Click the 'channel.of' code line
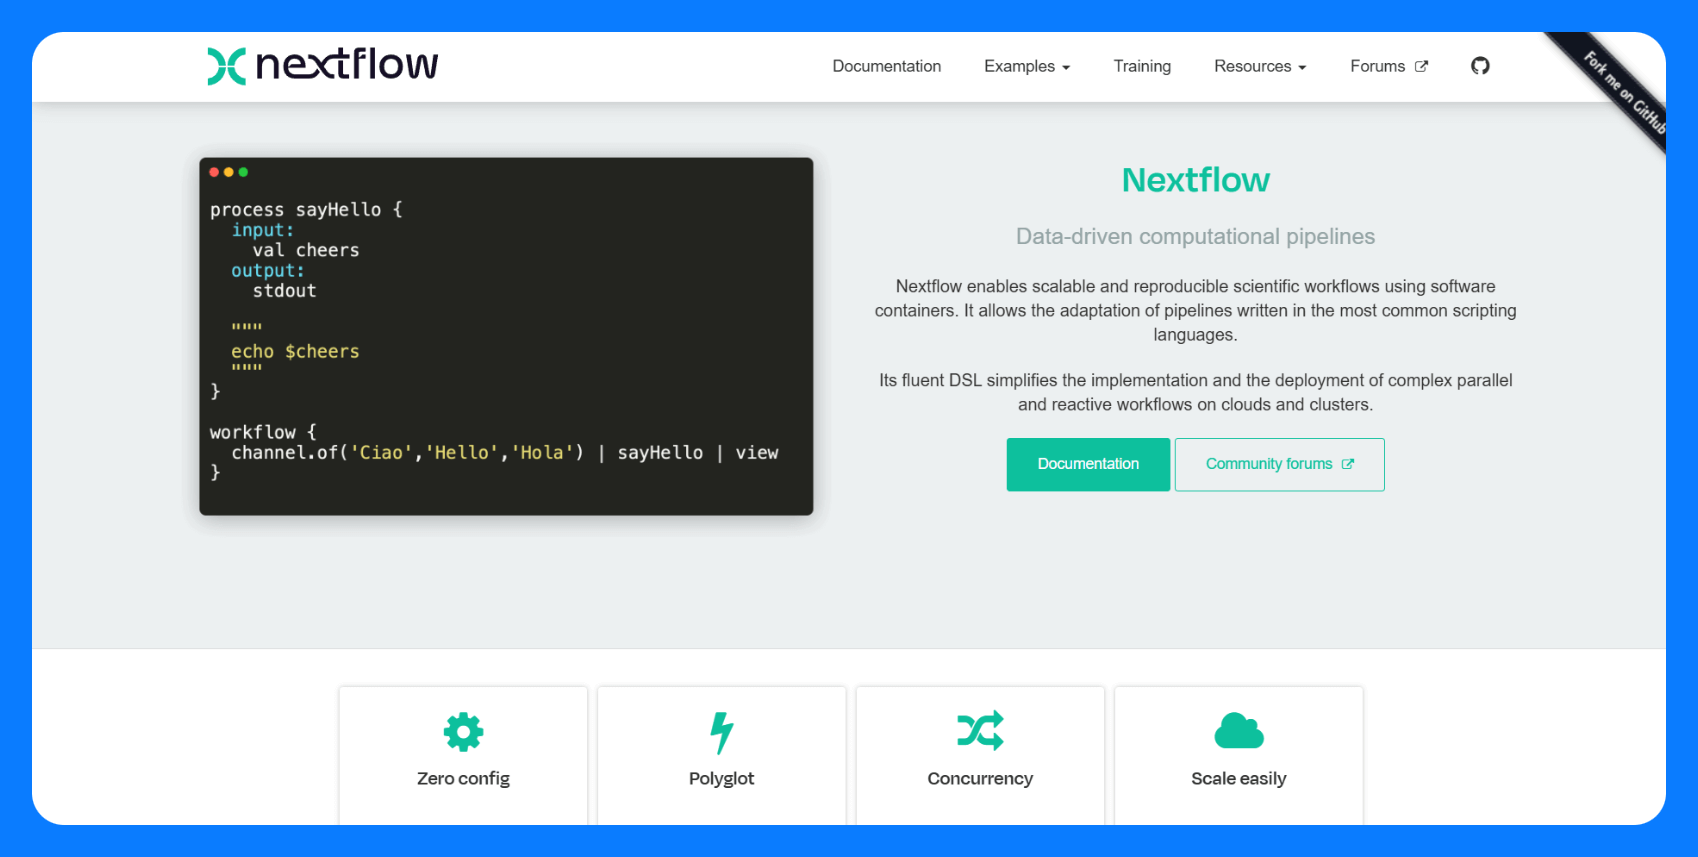The width and height of the screenshot is (1698, 857). tap(505, 453)
